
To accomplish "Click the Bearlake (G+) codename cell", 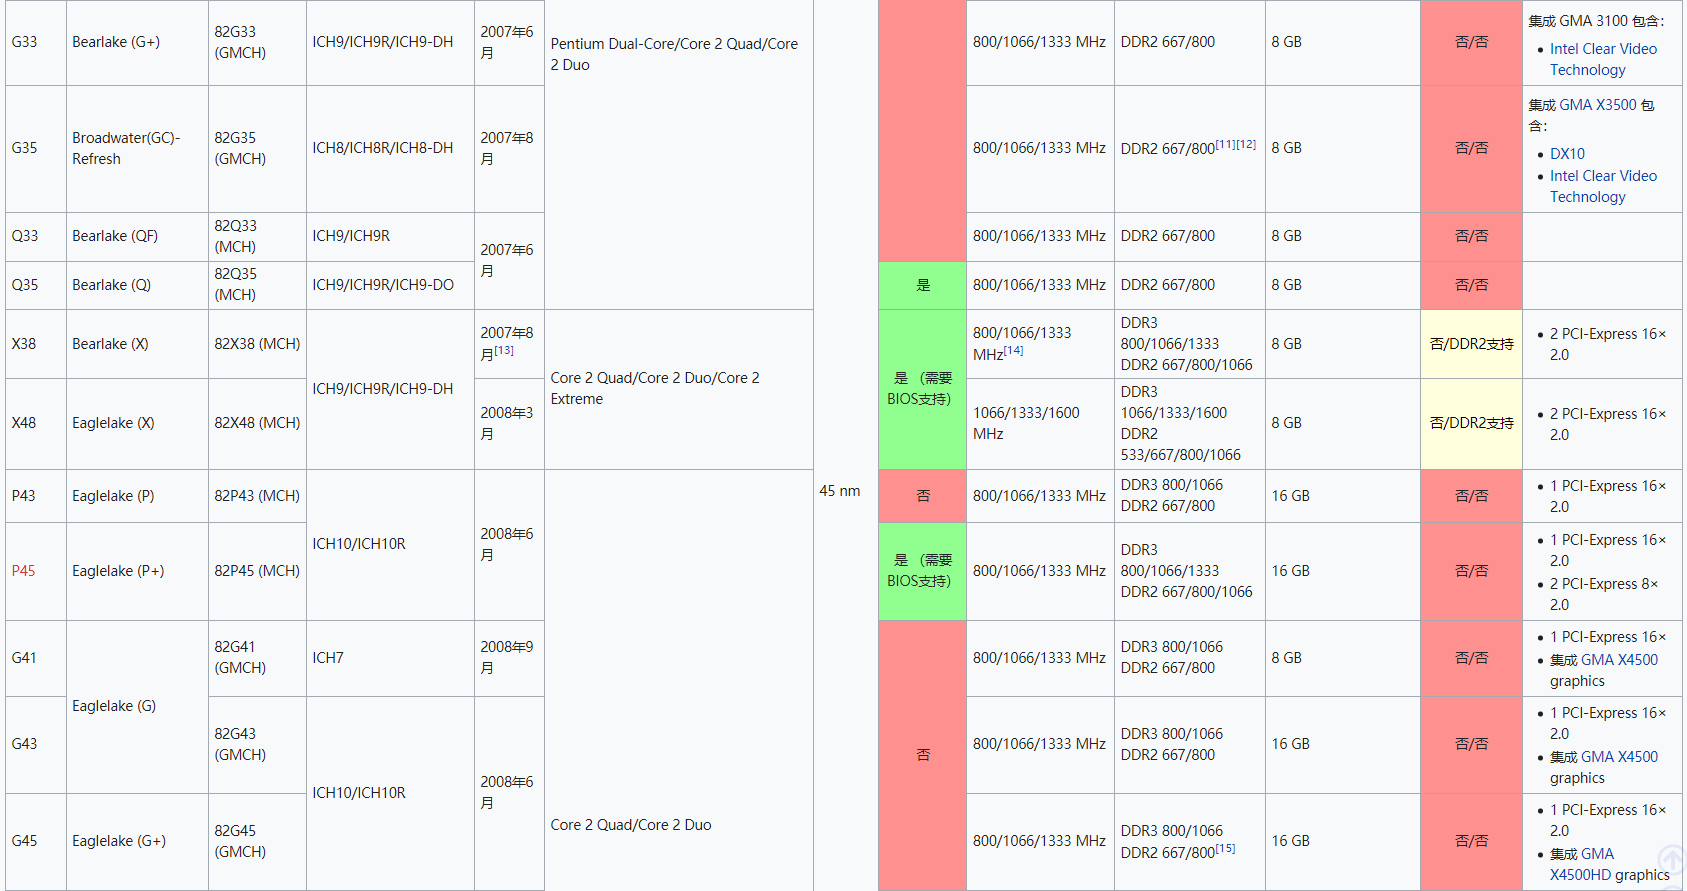I will click(x=137, y=42).
